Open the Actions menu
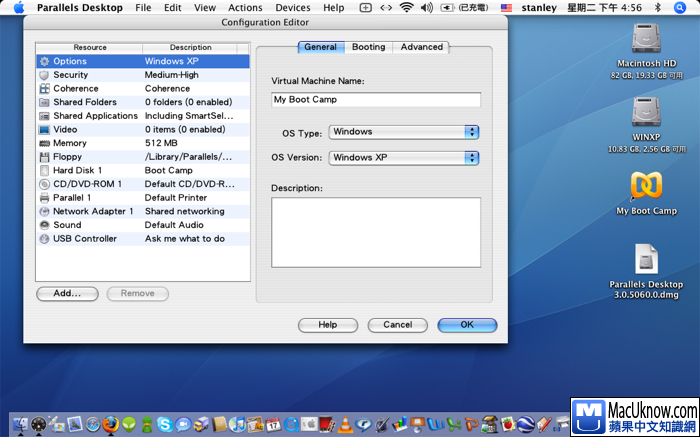Image resolution: width=700 pixels, height=437 pixels. point(245,8)
